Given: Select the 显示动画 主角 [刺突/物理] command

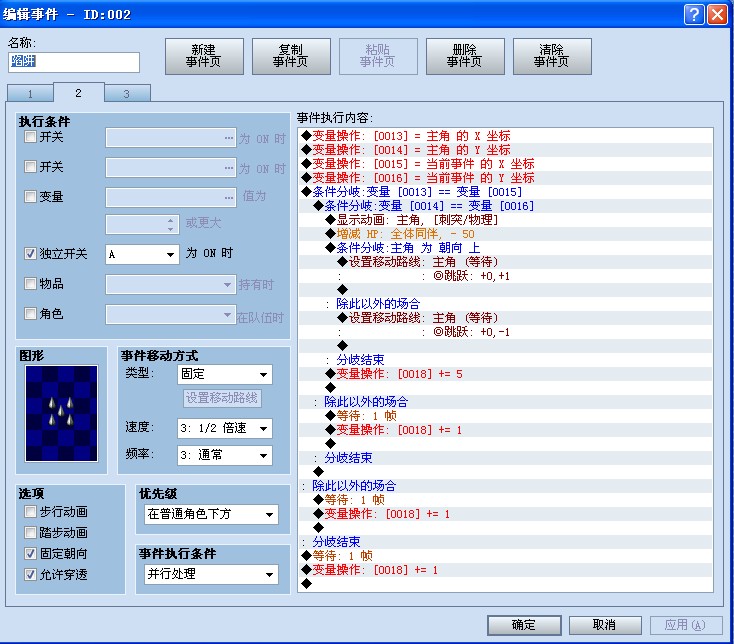Looking at the screenshot, I should point(505,220).
